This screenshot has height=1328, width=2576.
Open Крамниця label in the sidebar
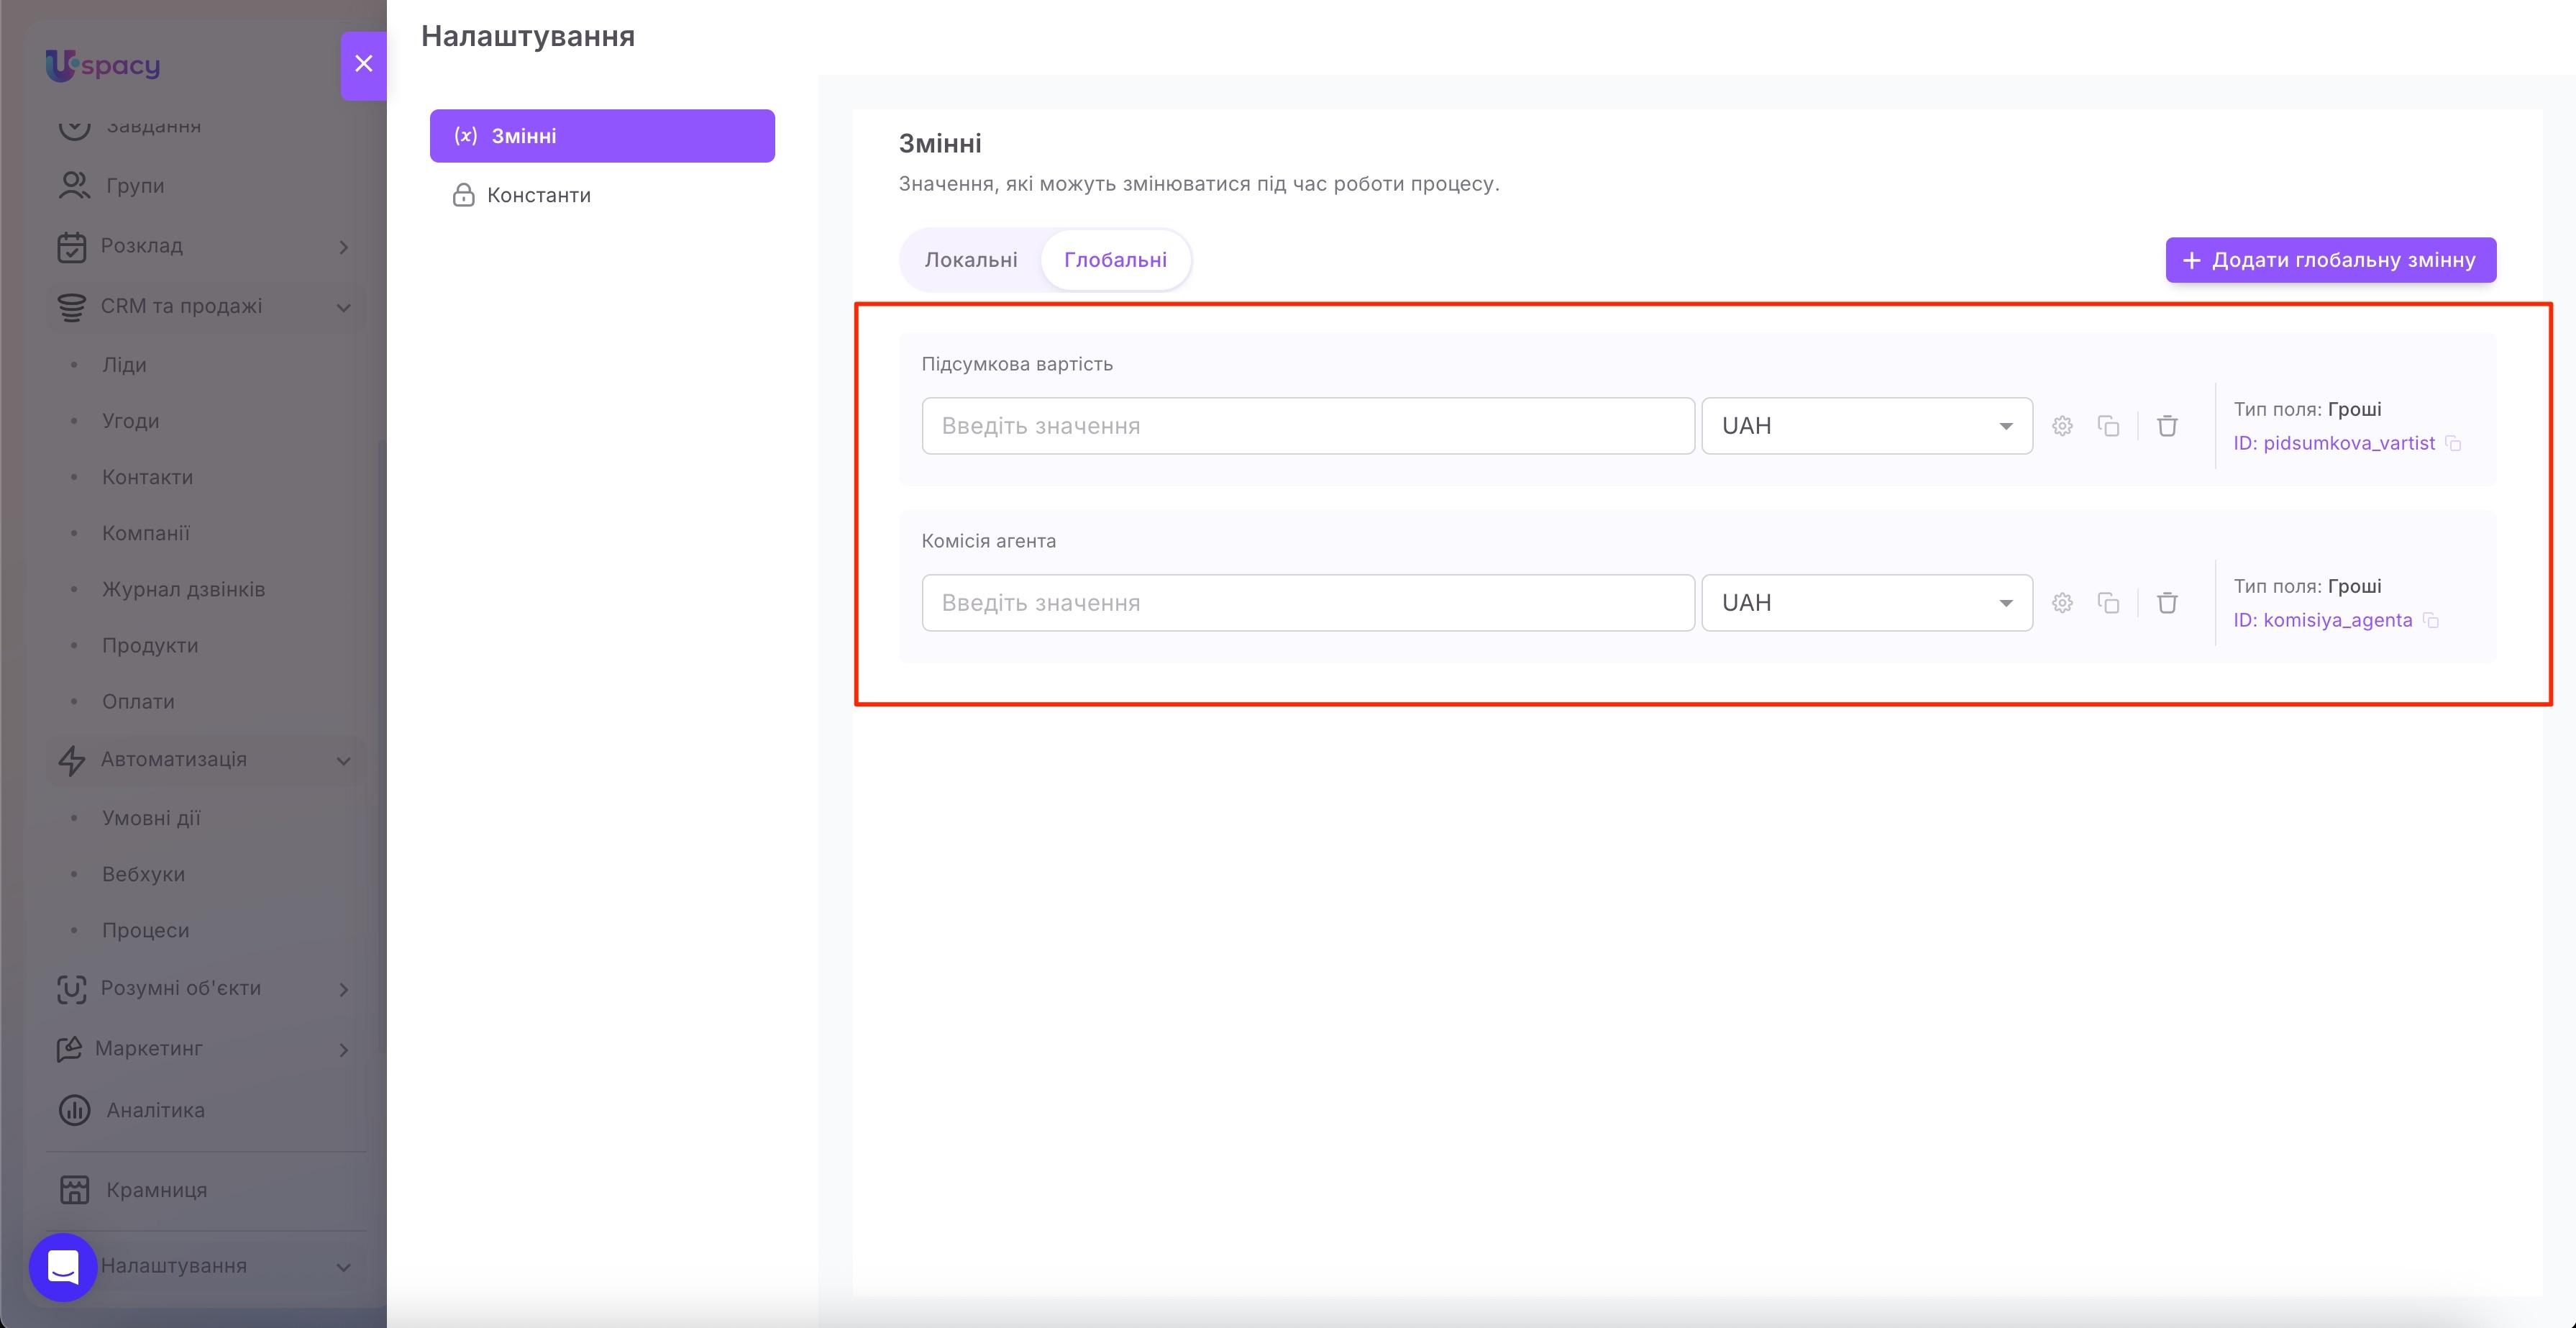(157, 1190)
